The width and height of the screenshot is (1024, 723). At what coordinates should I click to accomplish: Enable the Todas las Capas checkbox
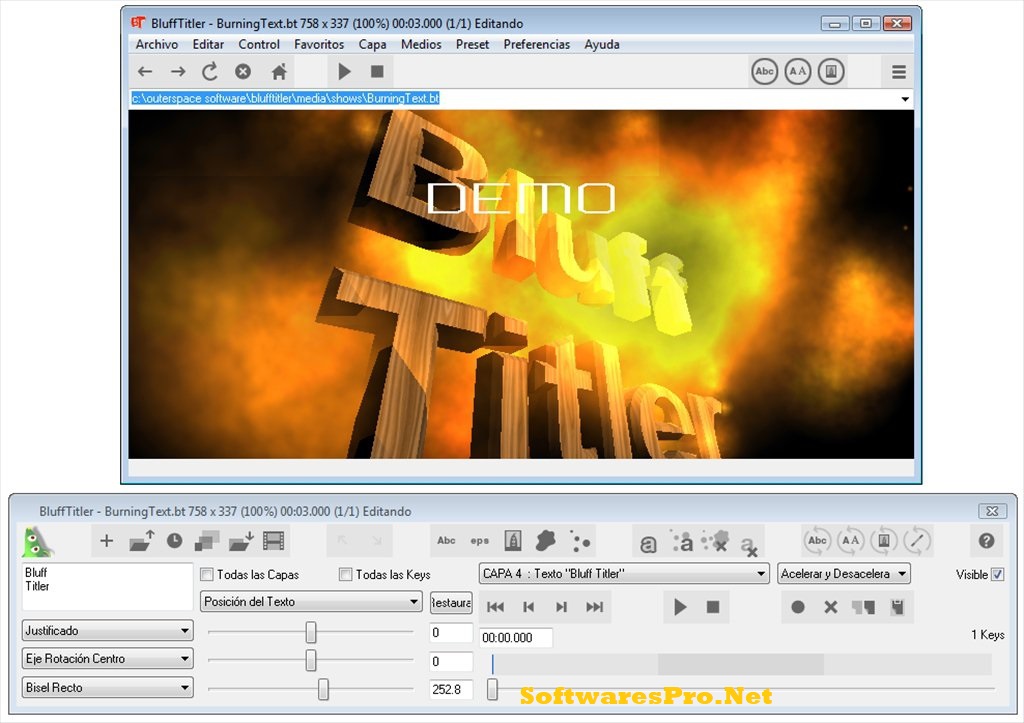[206, 574]
